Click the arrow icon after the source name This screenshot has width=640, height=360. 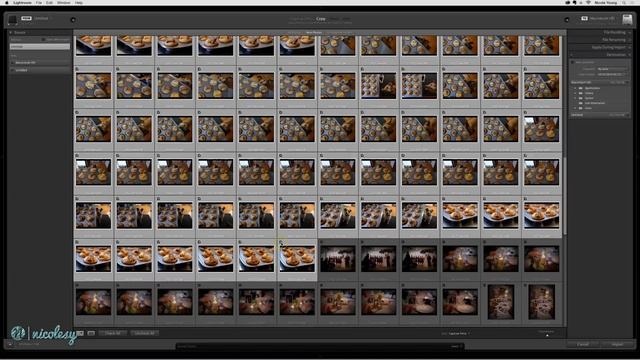tap(73, 20)
